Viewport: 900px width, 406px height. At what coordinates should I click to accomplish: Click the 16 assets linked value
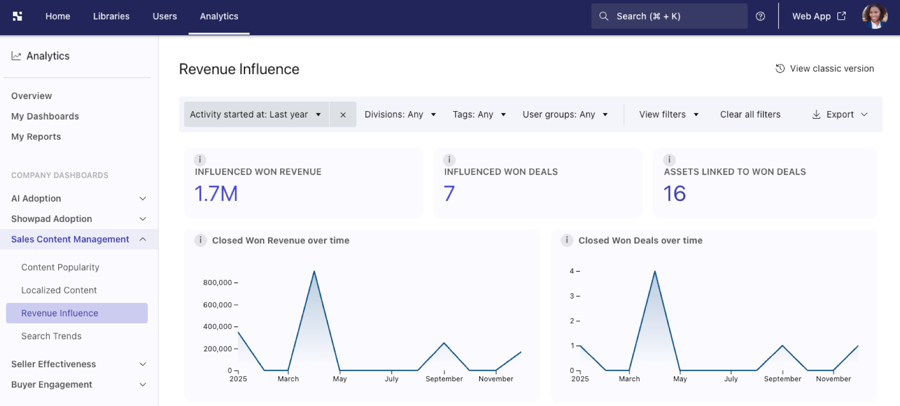click(x=675, y=194)
